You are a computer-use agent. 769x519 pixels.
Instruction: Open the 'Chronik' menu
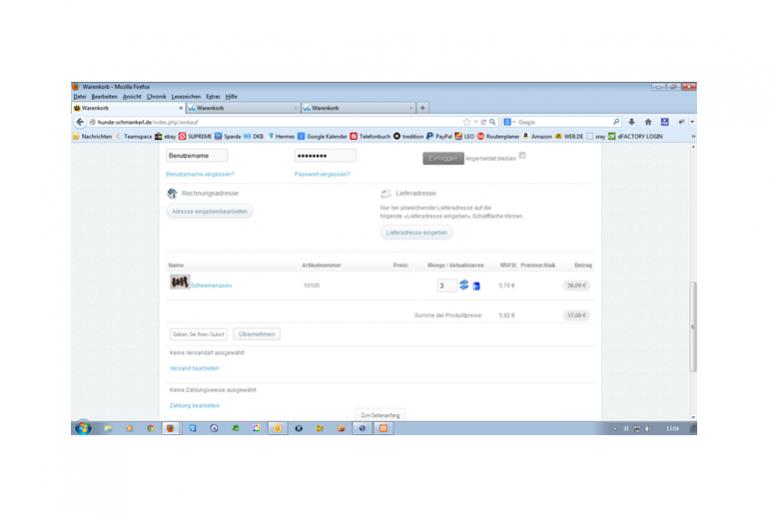click(156, 96)
